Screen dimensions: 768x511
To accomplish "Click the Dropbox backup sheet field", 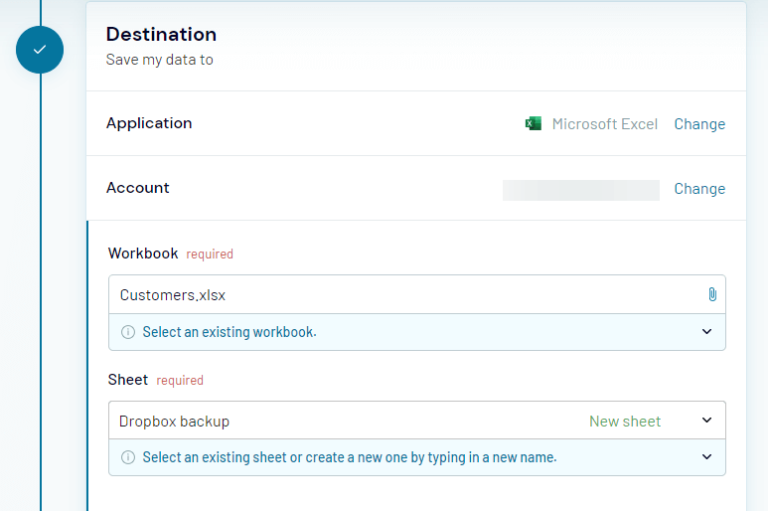I will [x=417, y=420].
